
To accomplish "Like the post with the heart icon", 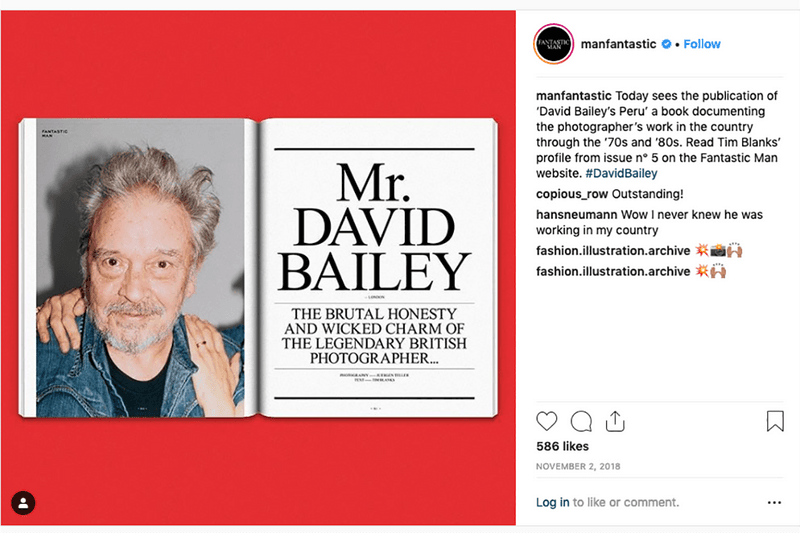I will [x=546, y=421].
